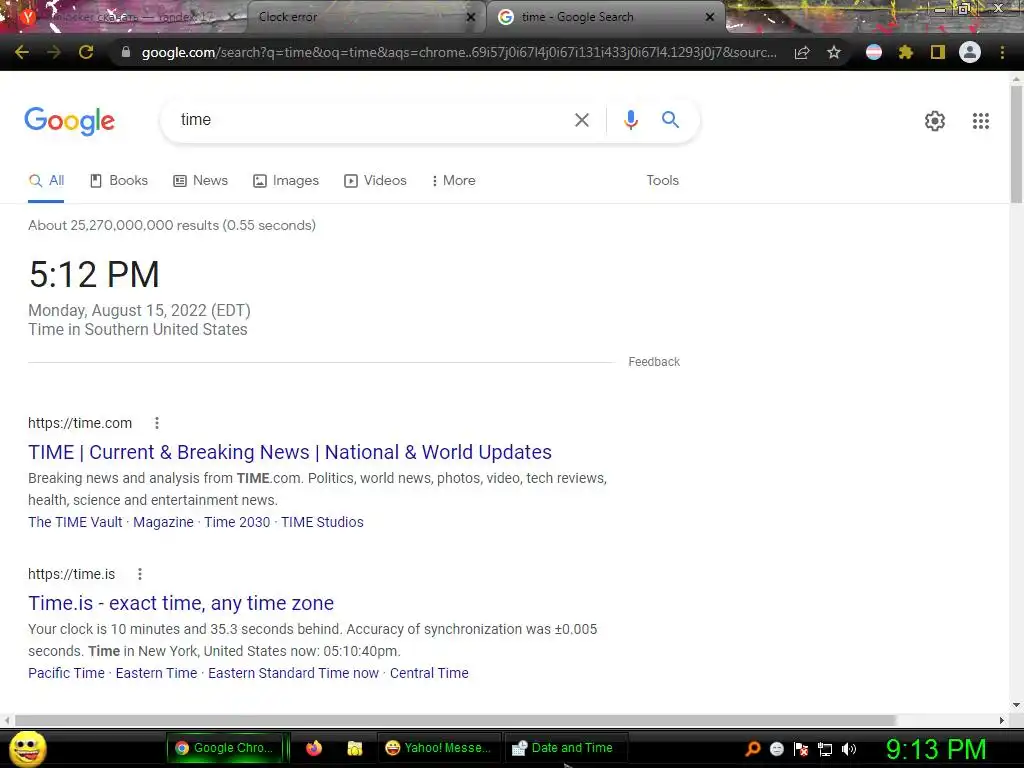Open the Magazine sitelink
The height and width of the screenshot is (768, 1024).
(x=163, y=522)
